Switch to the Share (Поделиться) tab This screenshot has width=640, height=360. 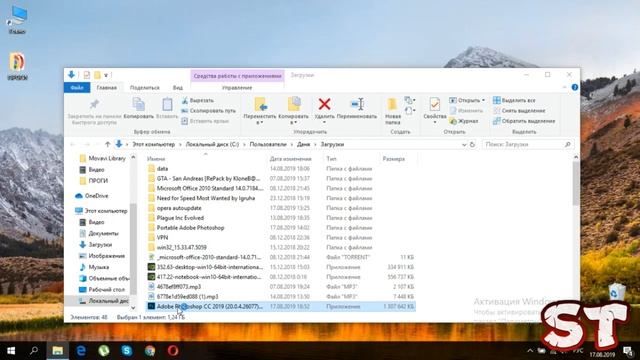pyautogui.click(x=144, y=87)
